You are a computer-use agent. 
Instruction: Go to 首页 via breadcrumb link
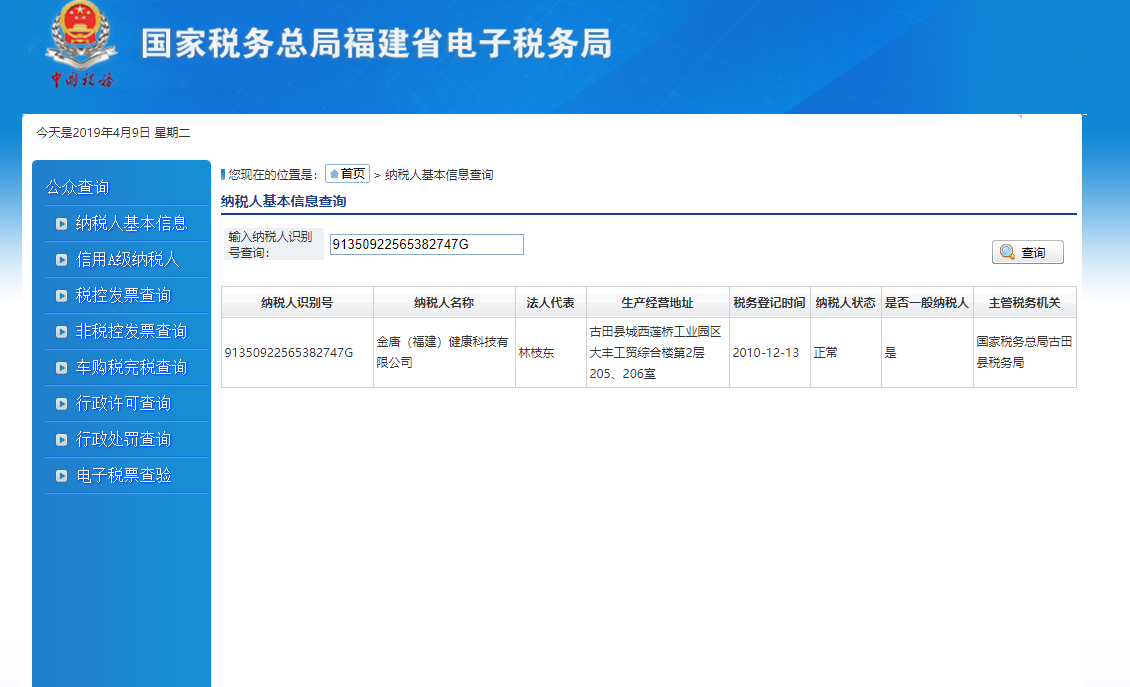[348, 174]
